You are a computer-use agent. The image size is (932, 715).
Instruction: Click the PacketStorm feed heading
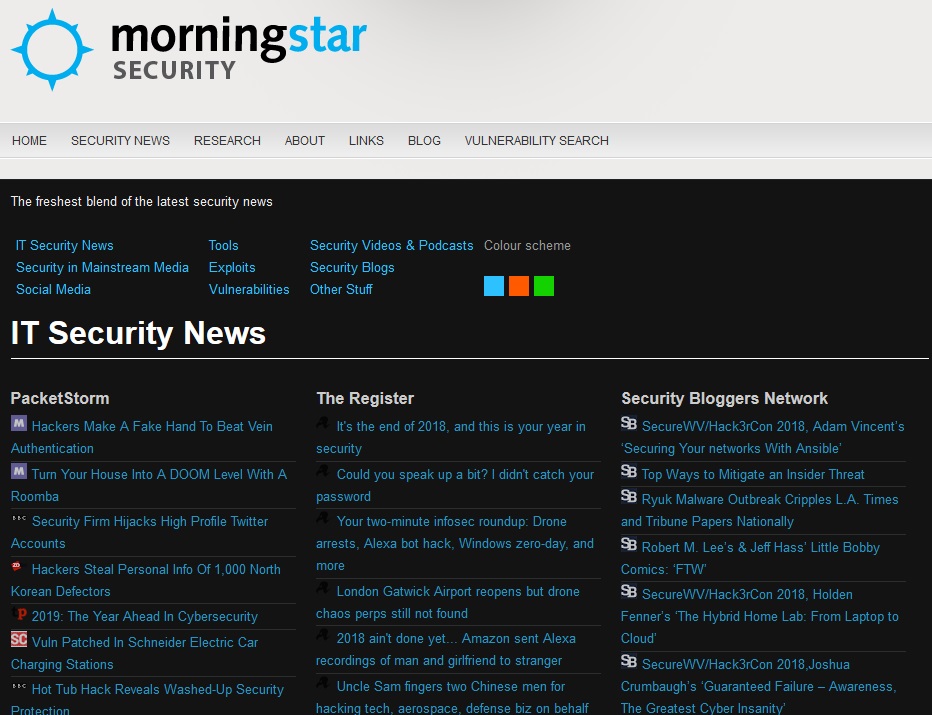[x=60, y=398]
